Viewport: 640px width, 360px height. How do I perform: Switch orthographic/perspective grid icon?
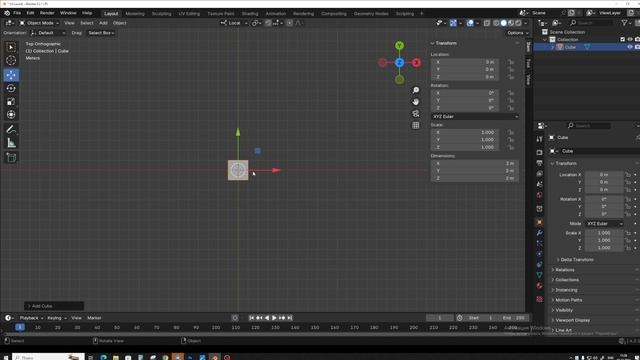pyautogui.click(x=416, y=125)
